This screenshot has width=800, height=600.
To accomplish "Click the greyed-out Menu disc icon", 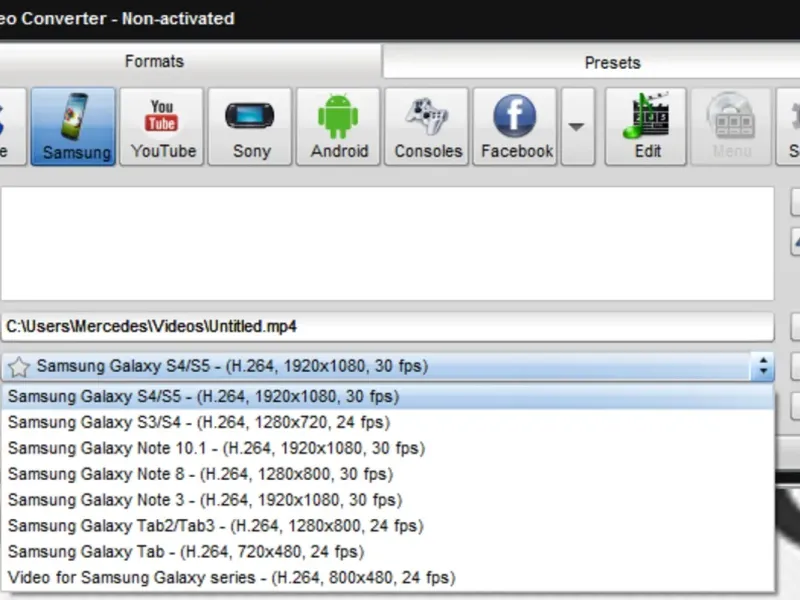I will point(731,126).
